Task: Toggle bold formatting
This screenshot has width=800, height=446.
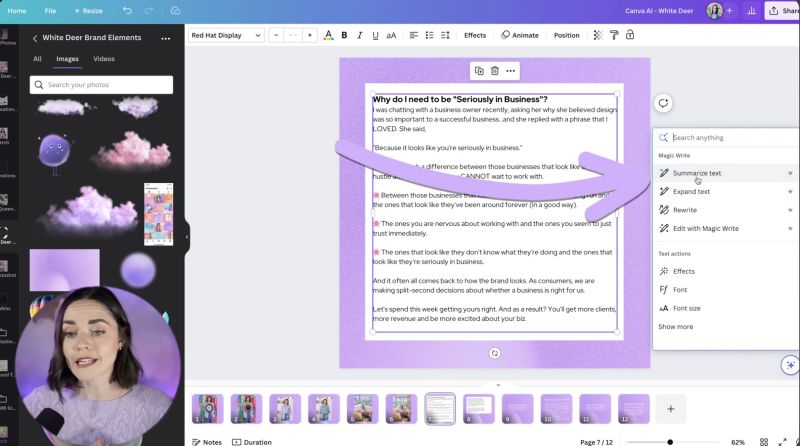Action: click(x=344, y=35)
